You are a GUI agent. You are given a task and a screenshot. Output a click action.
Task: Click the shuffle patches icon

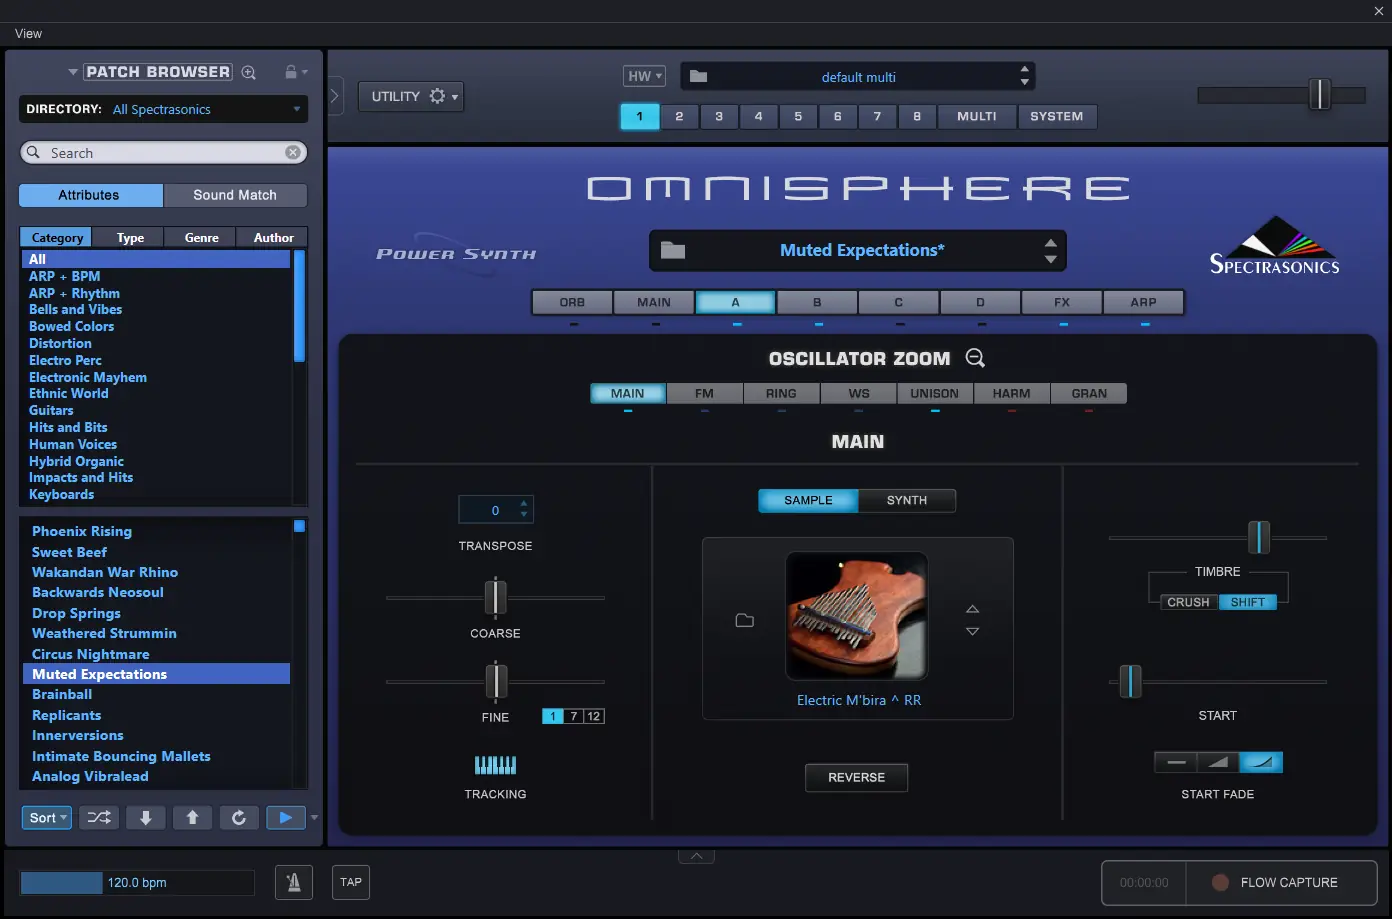(100, 818)
